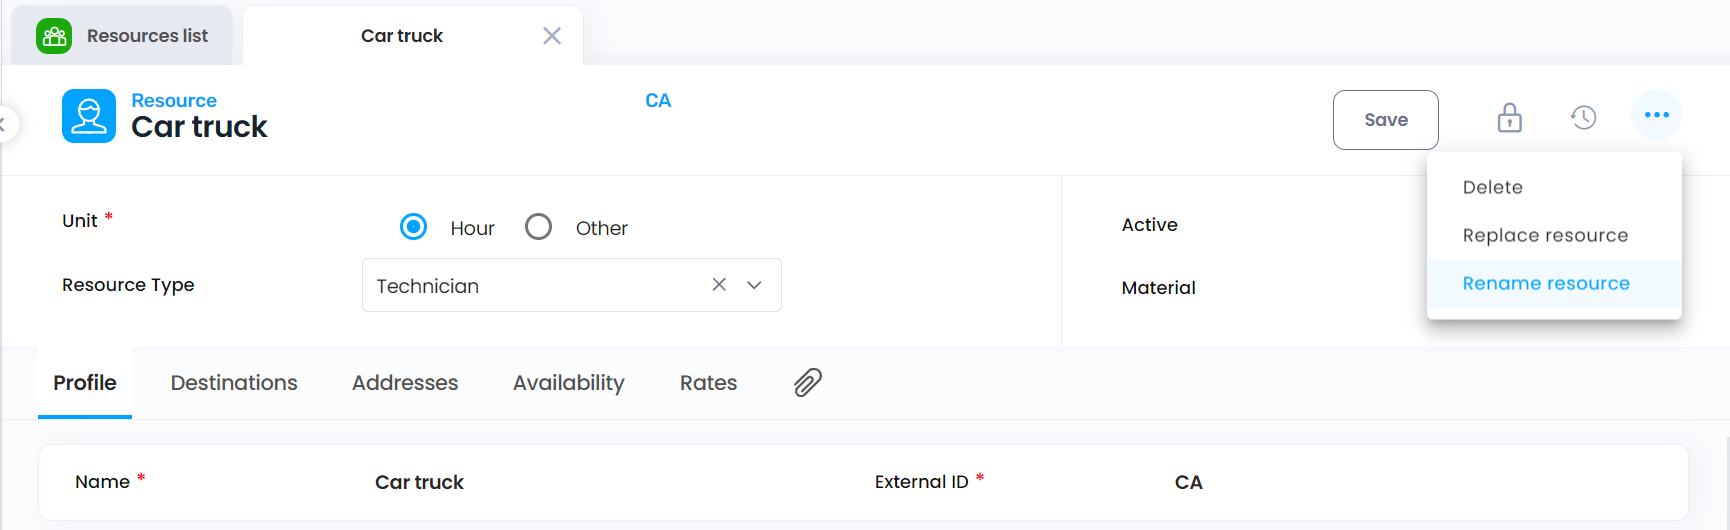This screenshot has width=1730, height=530.
Task: Open history via the clock icon
Action: [1583, 118]
